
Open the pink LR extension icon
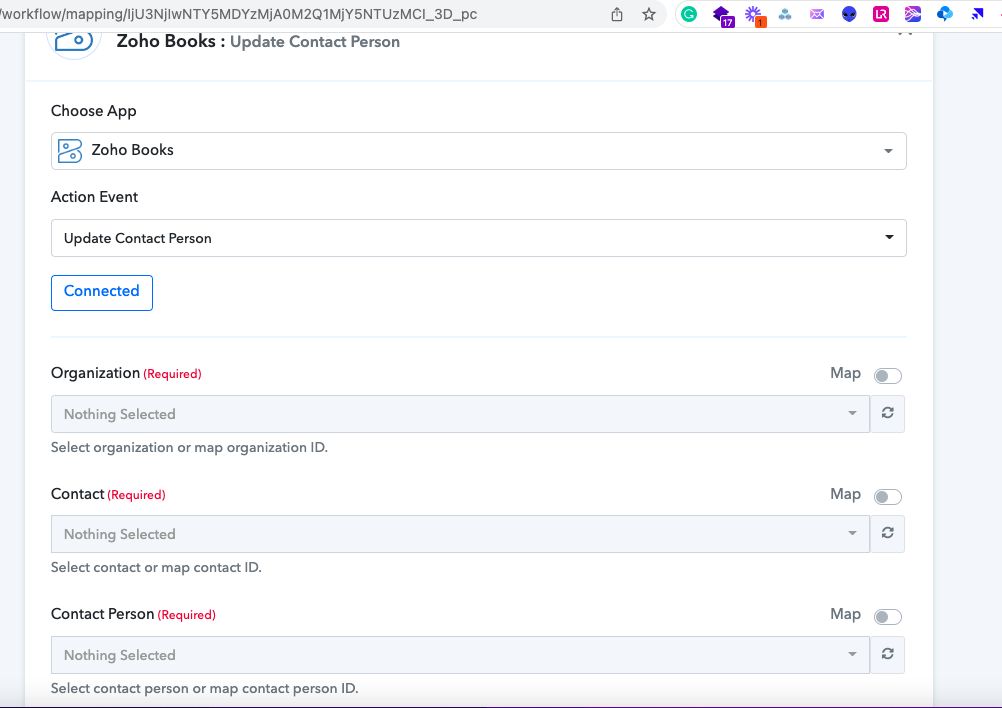881,14
